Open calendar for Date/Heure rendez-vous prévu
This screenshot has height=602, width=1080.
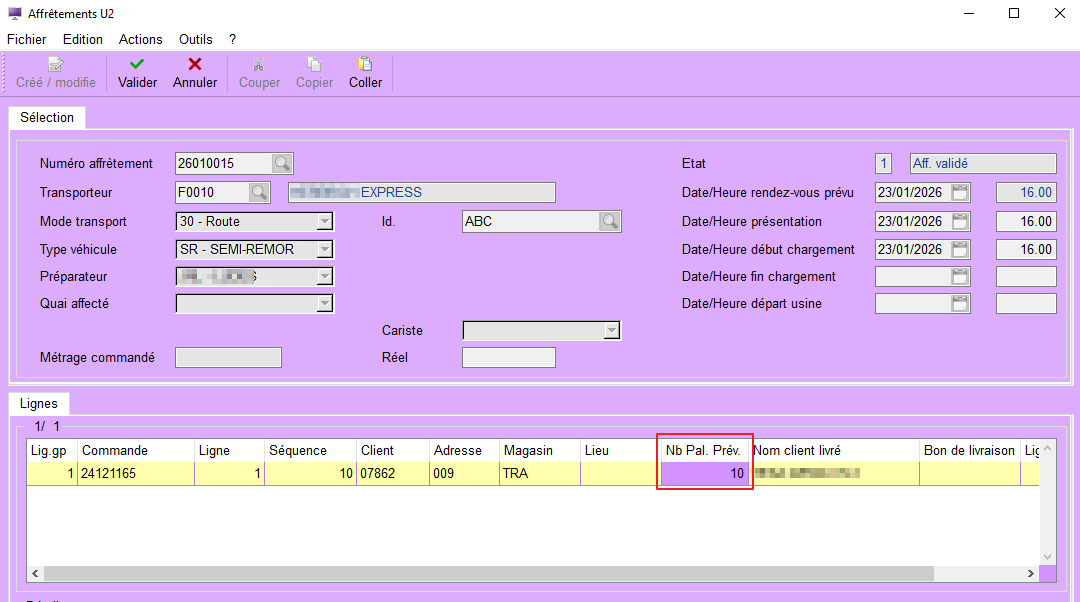960,192
